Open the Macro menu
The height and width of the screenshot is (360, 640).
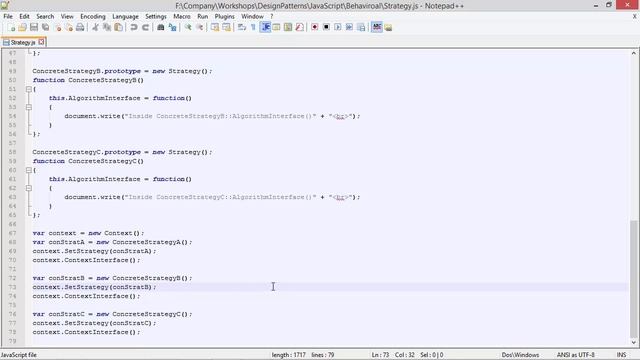(182, 16)
